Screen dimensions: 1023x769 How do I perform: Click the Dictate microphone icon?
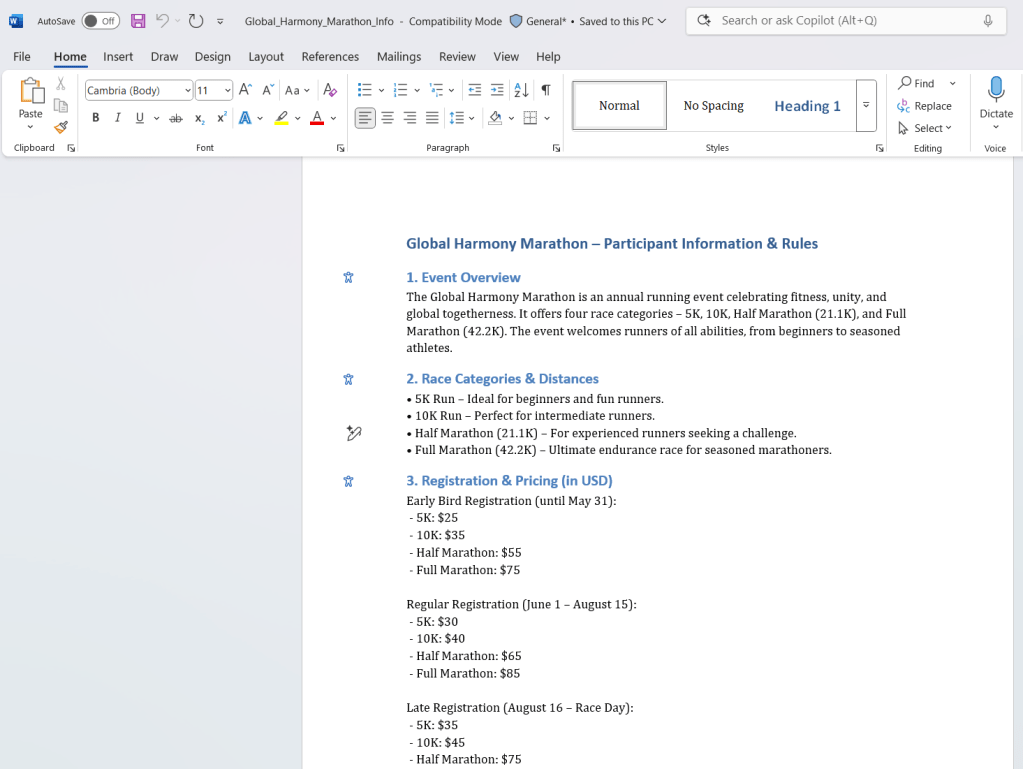click(995, 90)
